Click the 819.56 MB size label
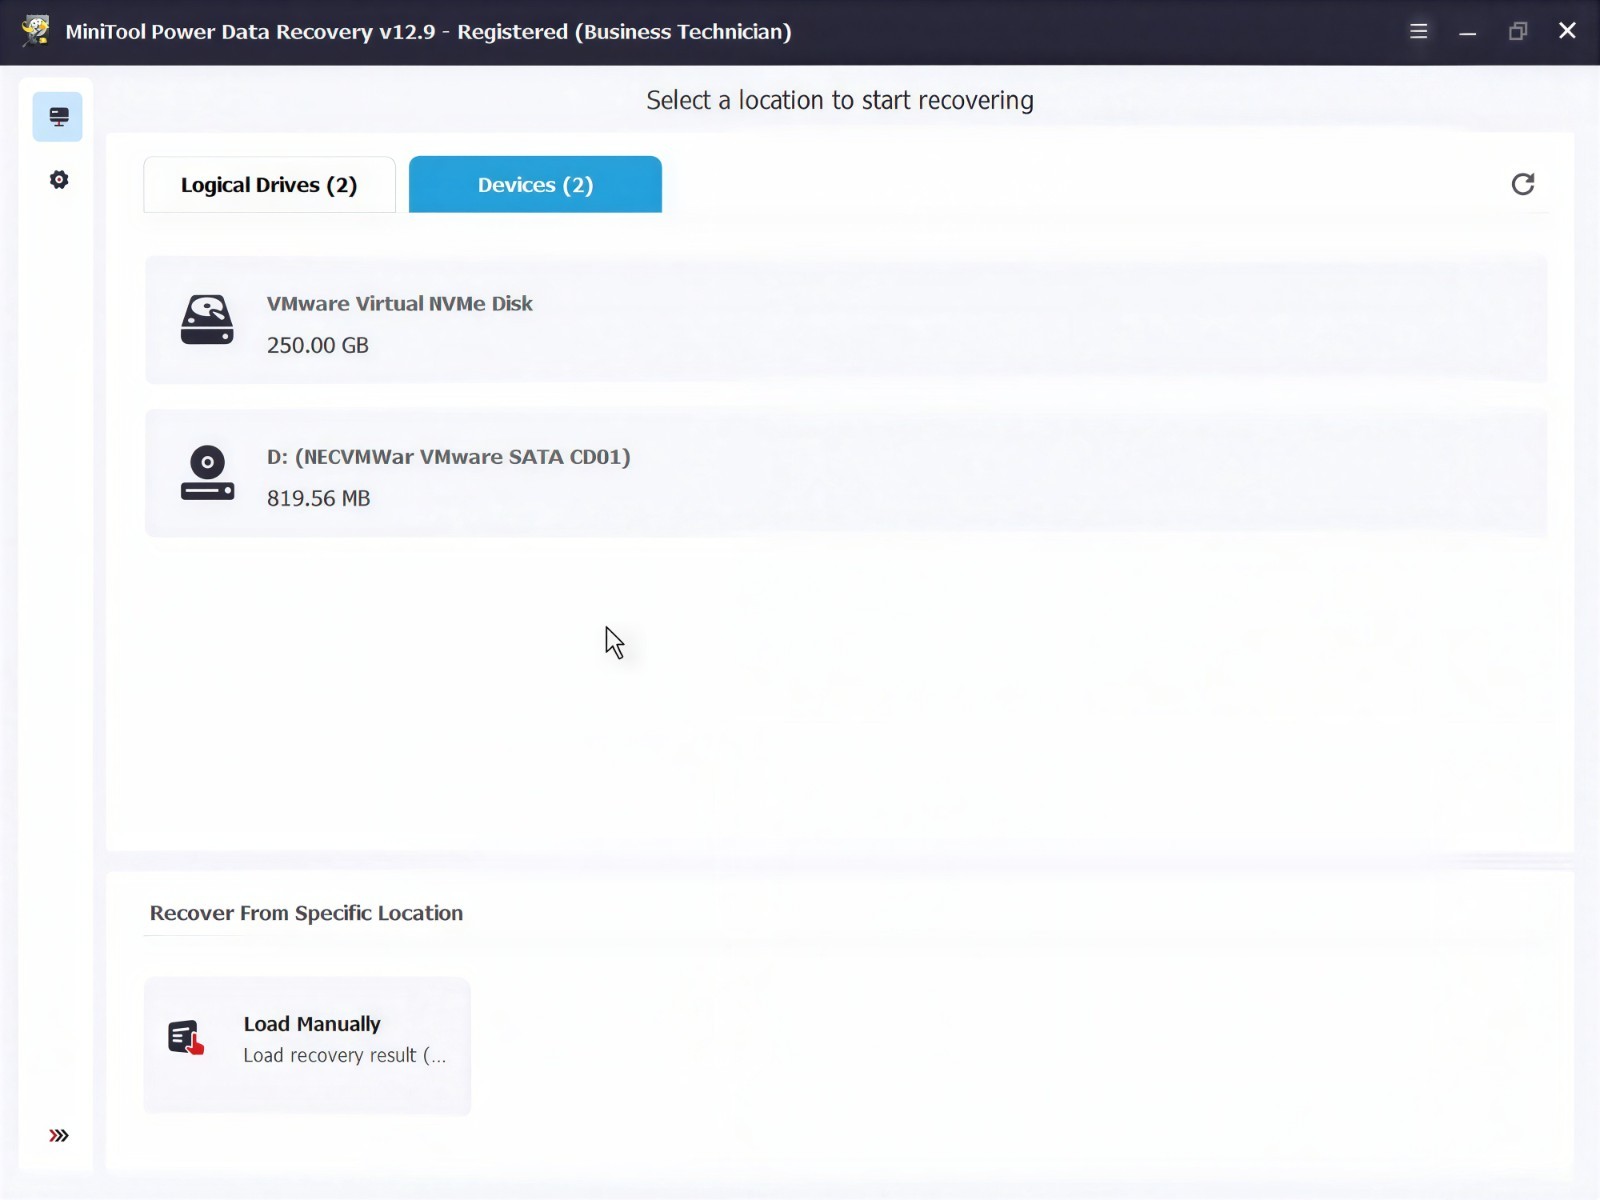This screenshot has width=1600, height=1200. [318, 498]
